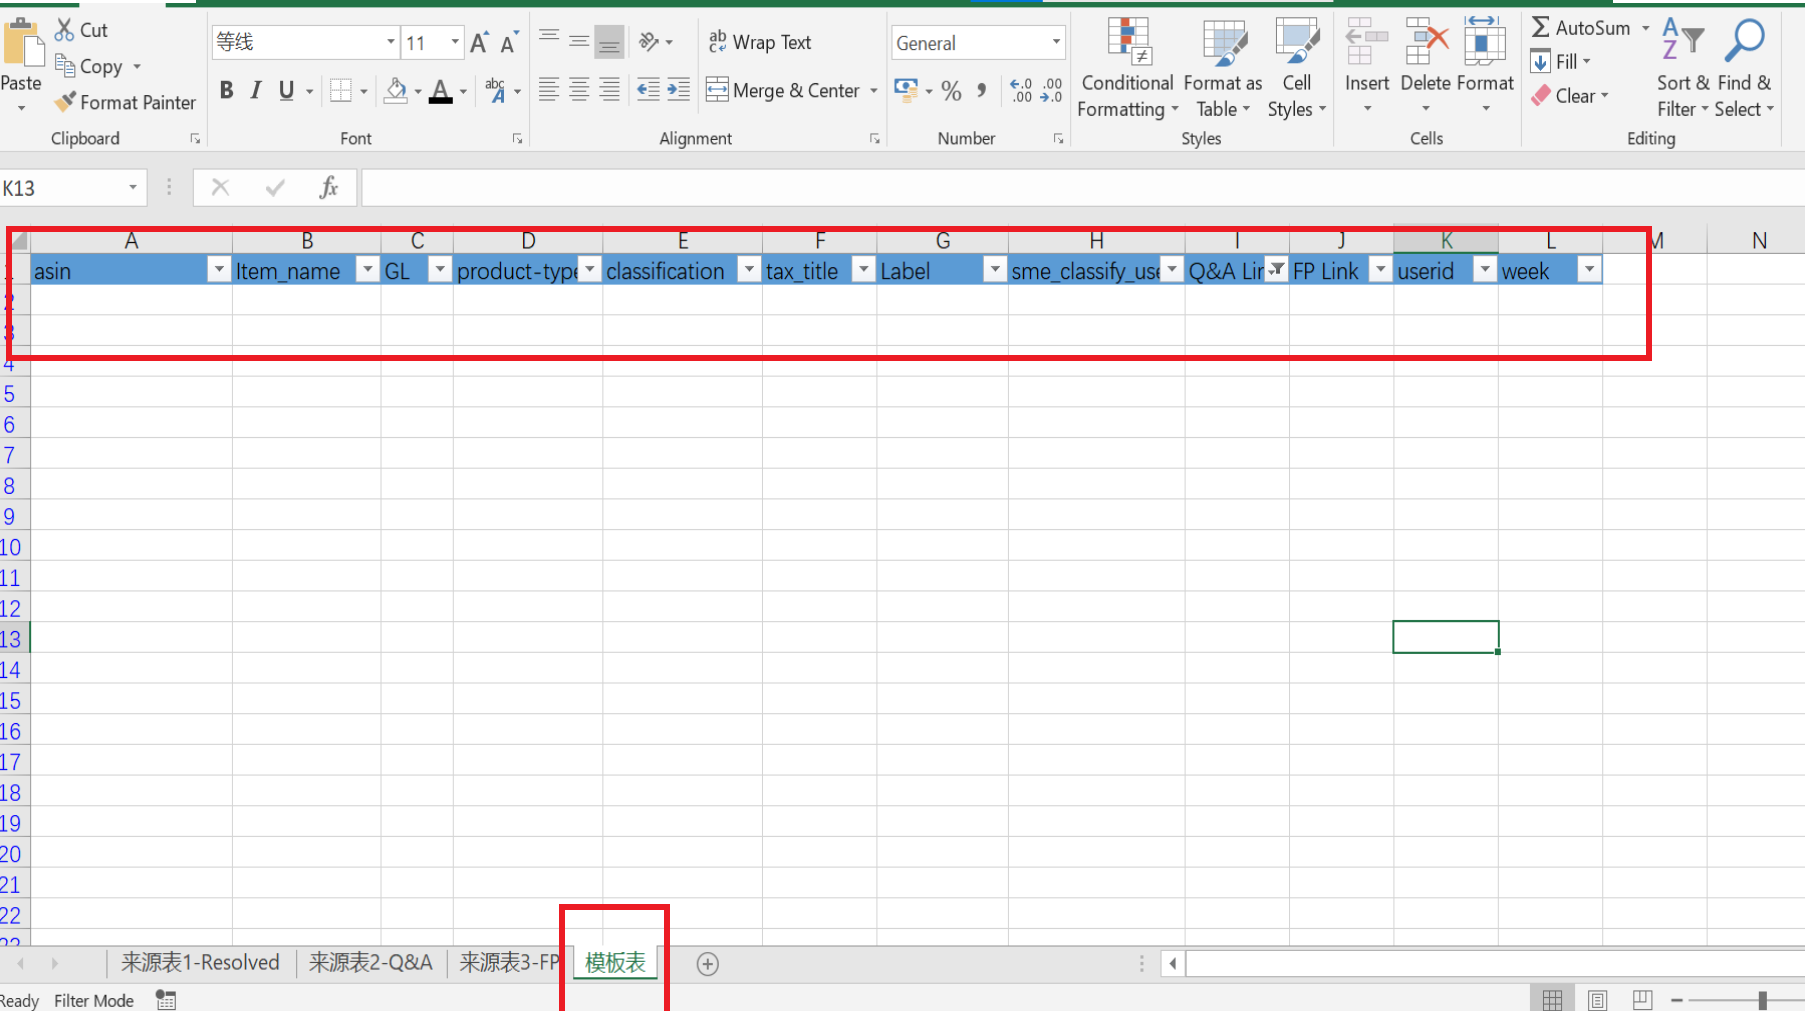1810x1011 pixels.
Task: Click Delete cells button
Action: coord(1425,65)
